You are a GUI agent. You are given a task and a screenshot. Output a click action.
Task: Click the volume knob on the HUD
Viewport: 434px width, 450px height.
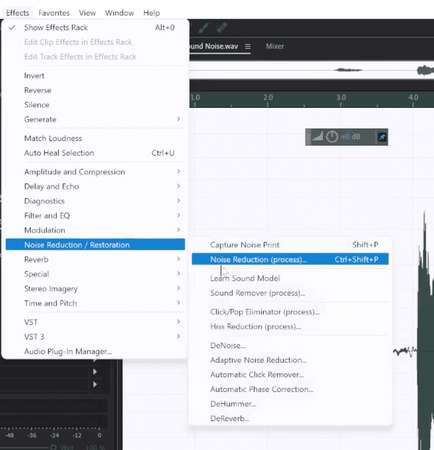click(x=332, y=137)
